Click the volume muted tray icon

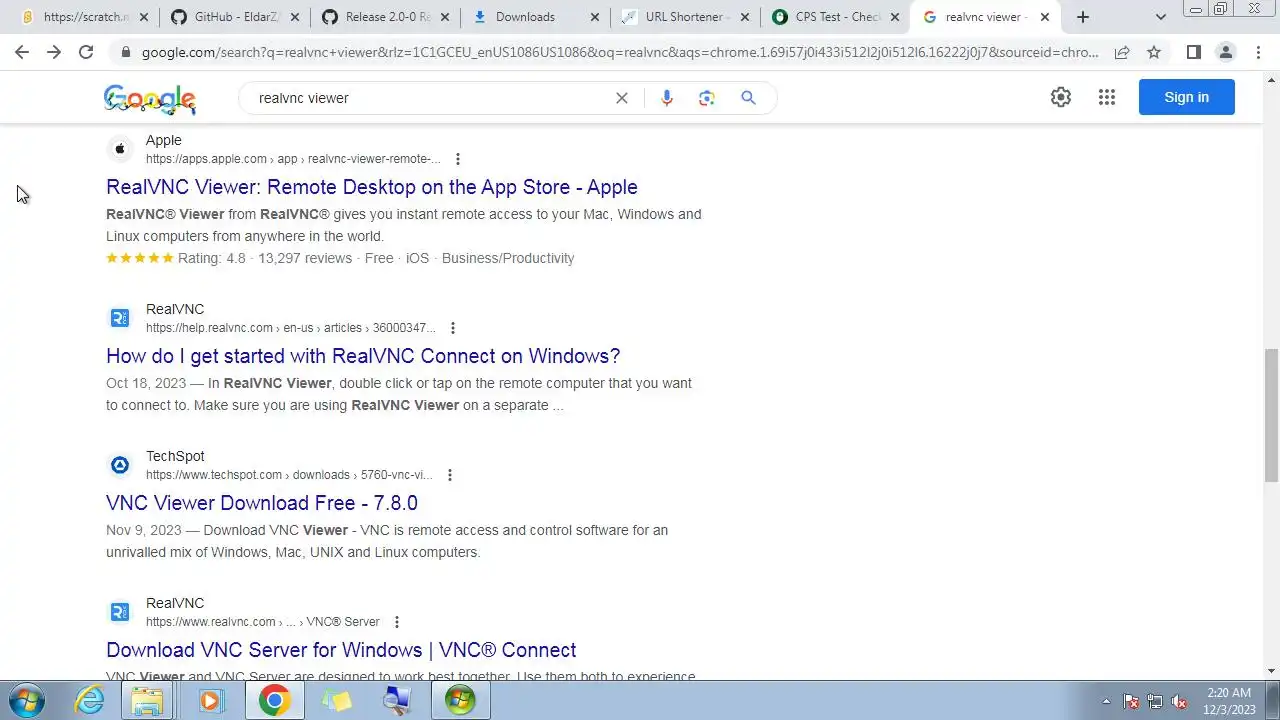coord(1179,702)
